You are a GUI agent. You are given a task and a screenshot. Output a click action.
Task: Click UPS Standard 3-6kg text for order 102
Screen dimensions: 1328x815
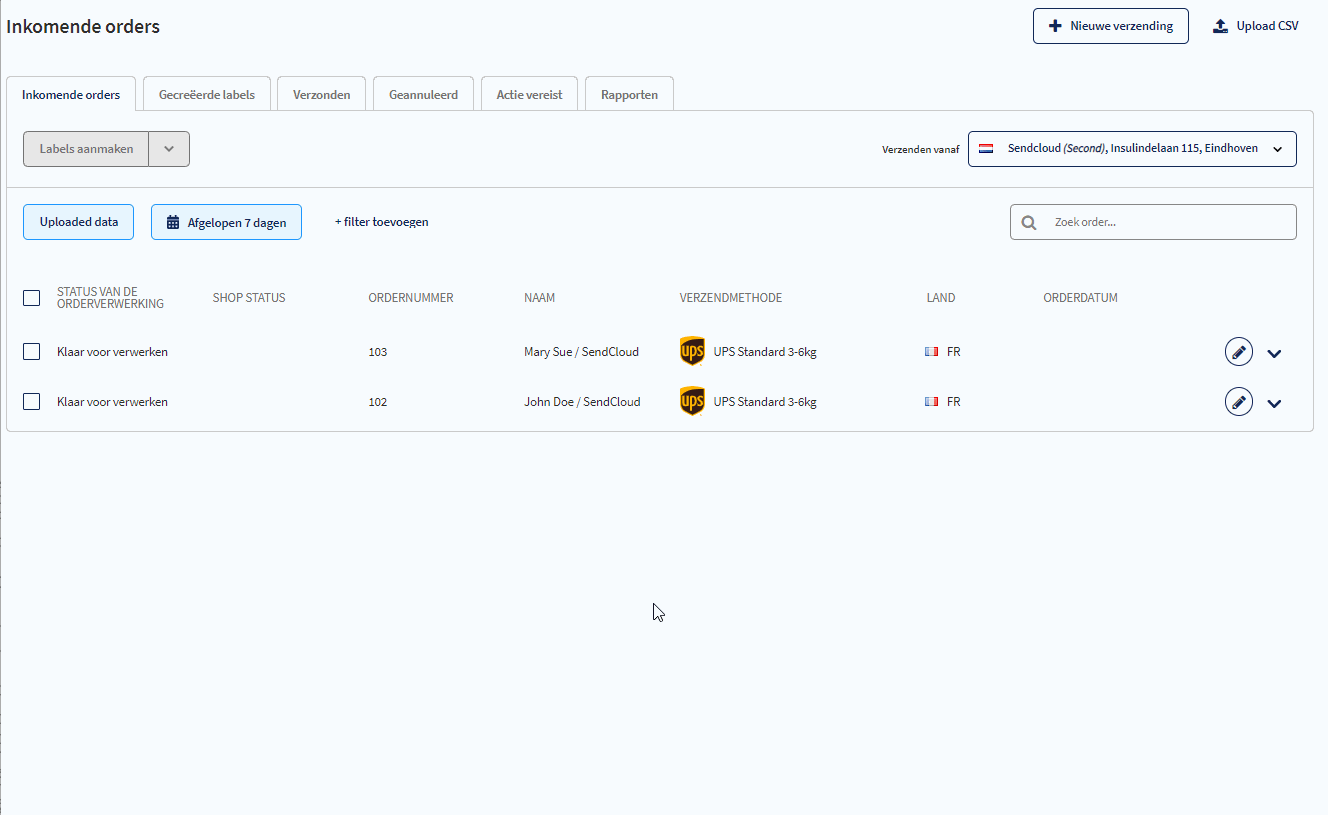pyautogui.click(x=765, y=402)
